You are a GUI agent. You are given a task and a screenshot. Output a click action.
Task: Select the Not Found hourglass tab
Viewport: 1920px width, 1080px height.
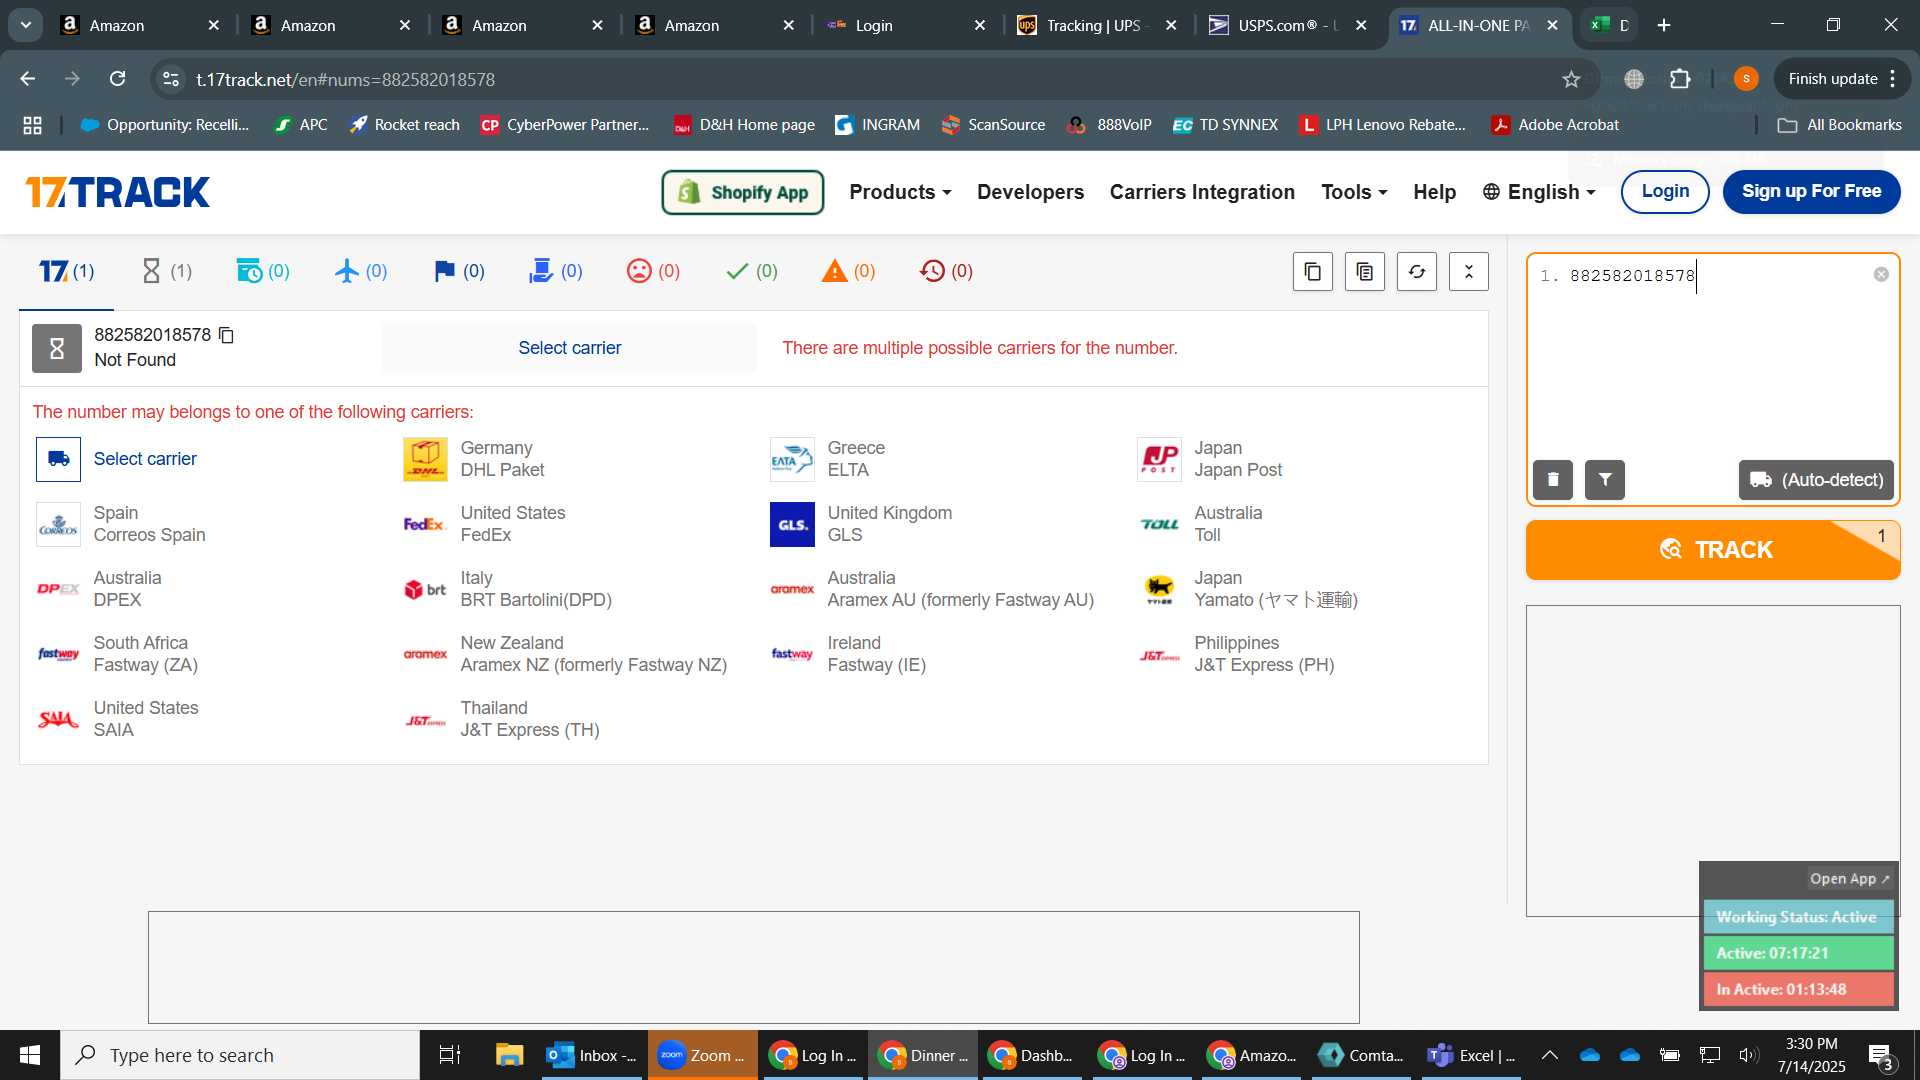[166, 271]
